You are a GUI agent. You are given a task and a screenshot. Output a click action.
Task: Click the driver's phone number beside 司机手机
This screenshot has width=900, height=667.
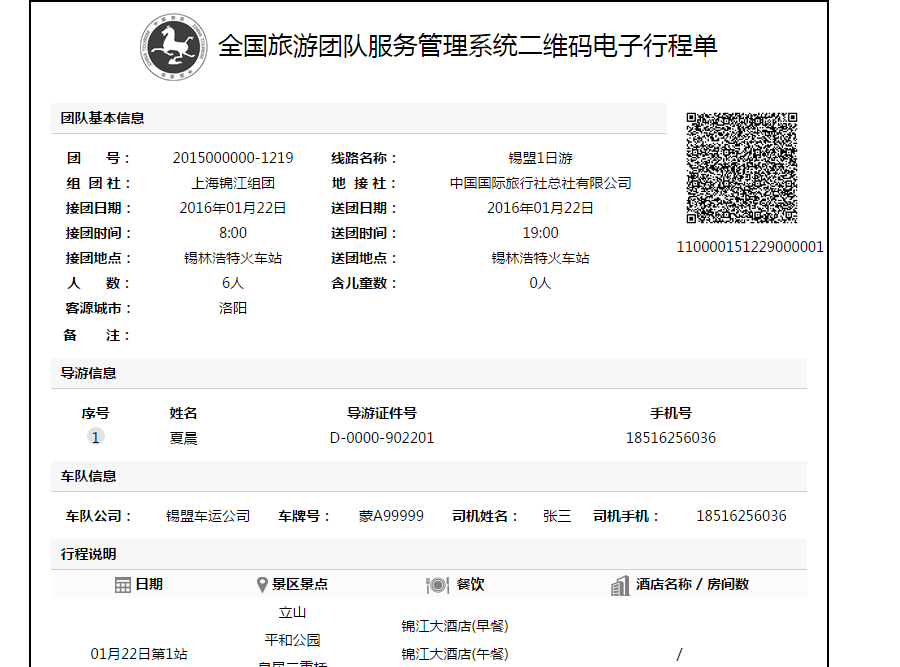point(741,516)
